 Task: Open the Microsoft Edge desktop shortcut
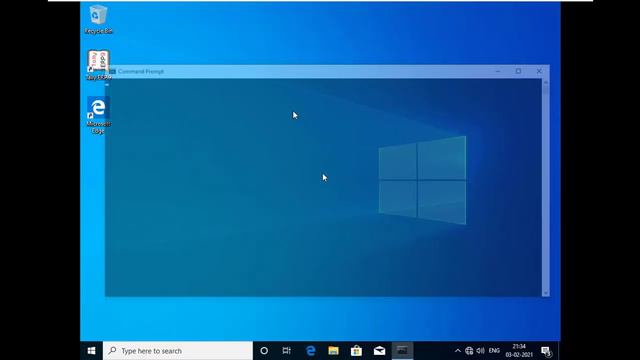[98, 115]
